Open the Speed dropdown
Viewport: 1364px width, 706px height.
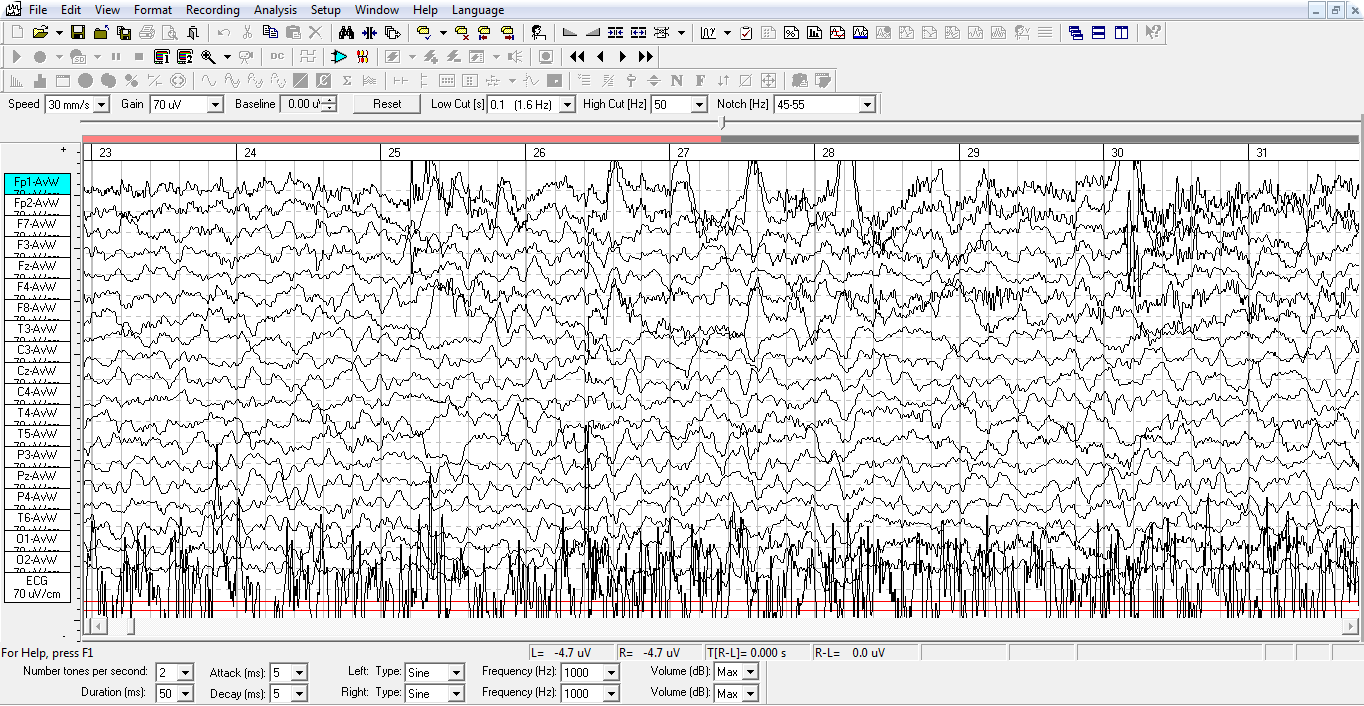(x=103, y=105)
